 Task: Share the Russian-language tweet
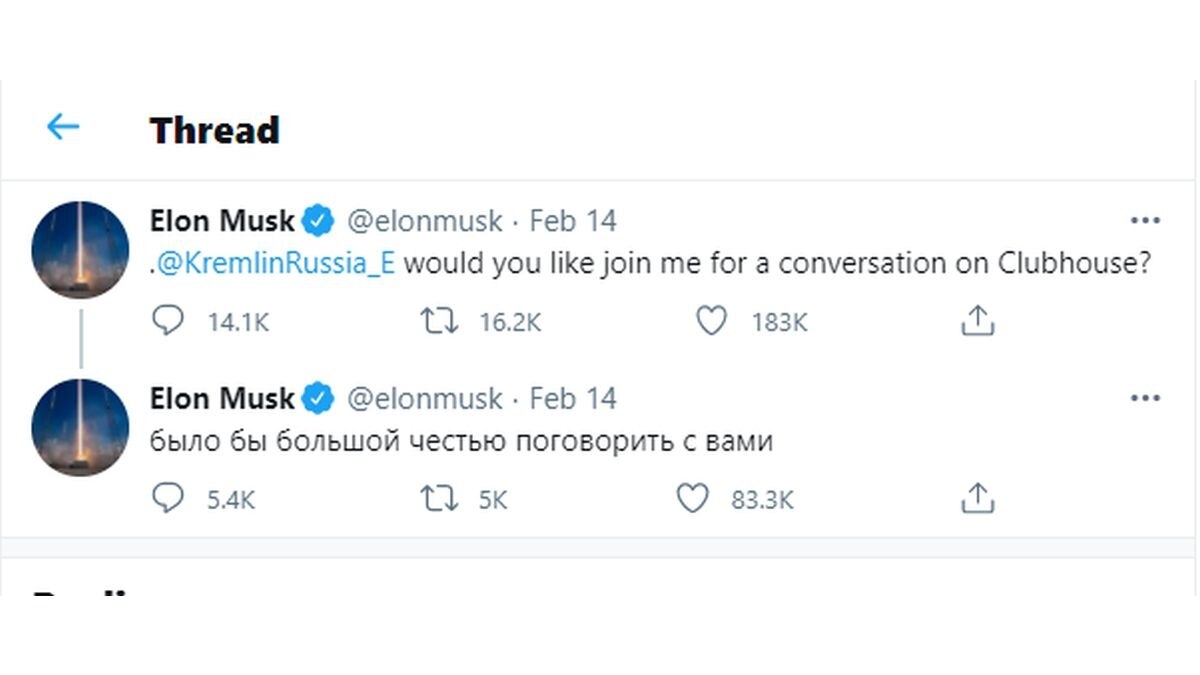[977, 498]
